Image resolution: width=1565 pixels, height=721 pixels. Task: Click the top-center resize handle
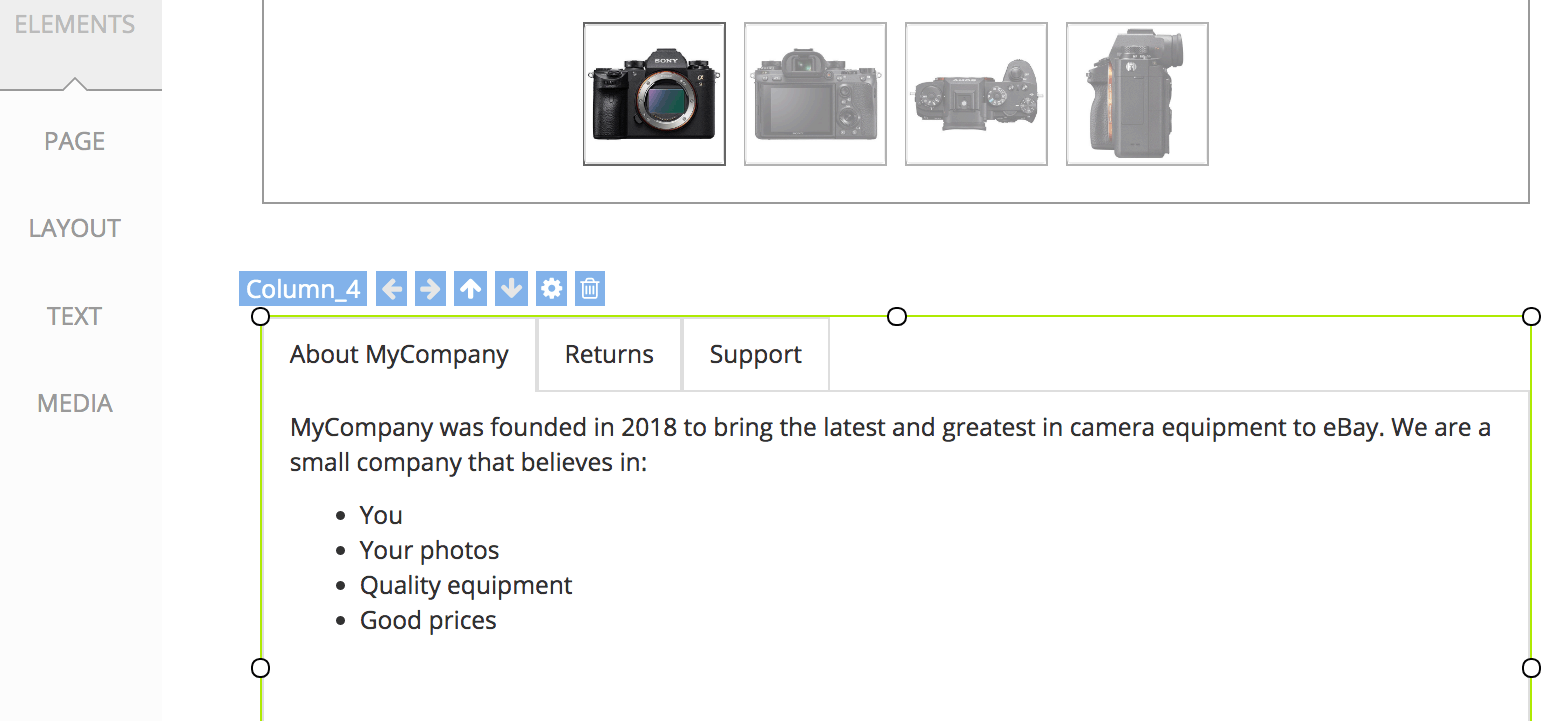click(897, 317)
